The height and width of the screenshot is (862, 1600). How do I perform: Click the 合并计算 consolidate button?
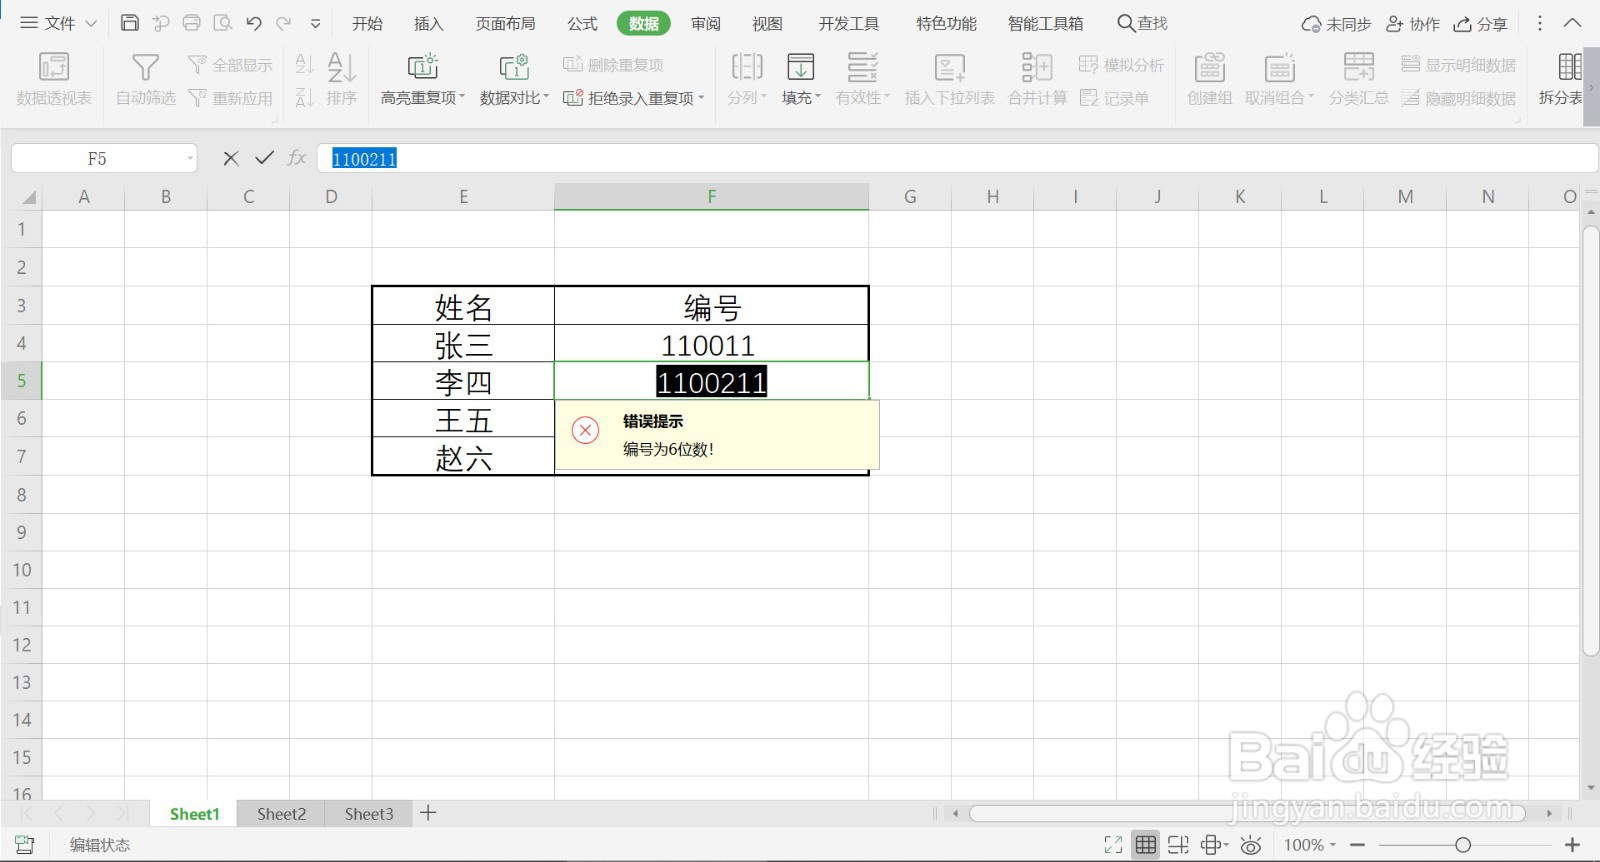tap(1037, 79)
